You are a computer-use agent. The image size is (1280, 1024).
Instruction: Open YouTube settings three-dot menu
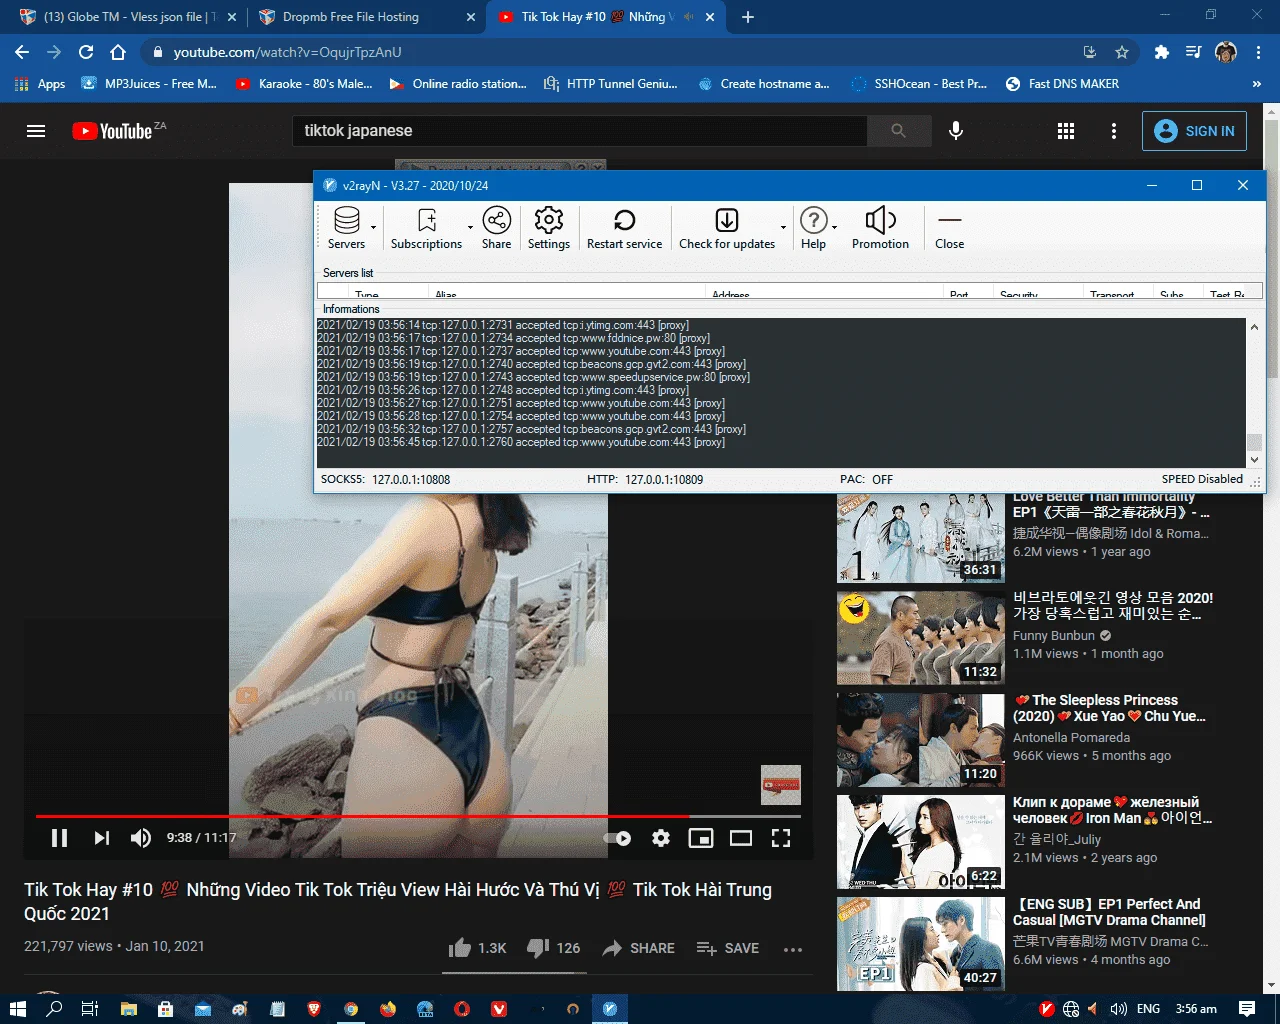pos(1114,131)
